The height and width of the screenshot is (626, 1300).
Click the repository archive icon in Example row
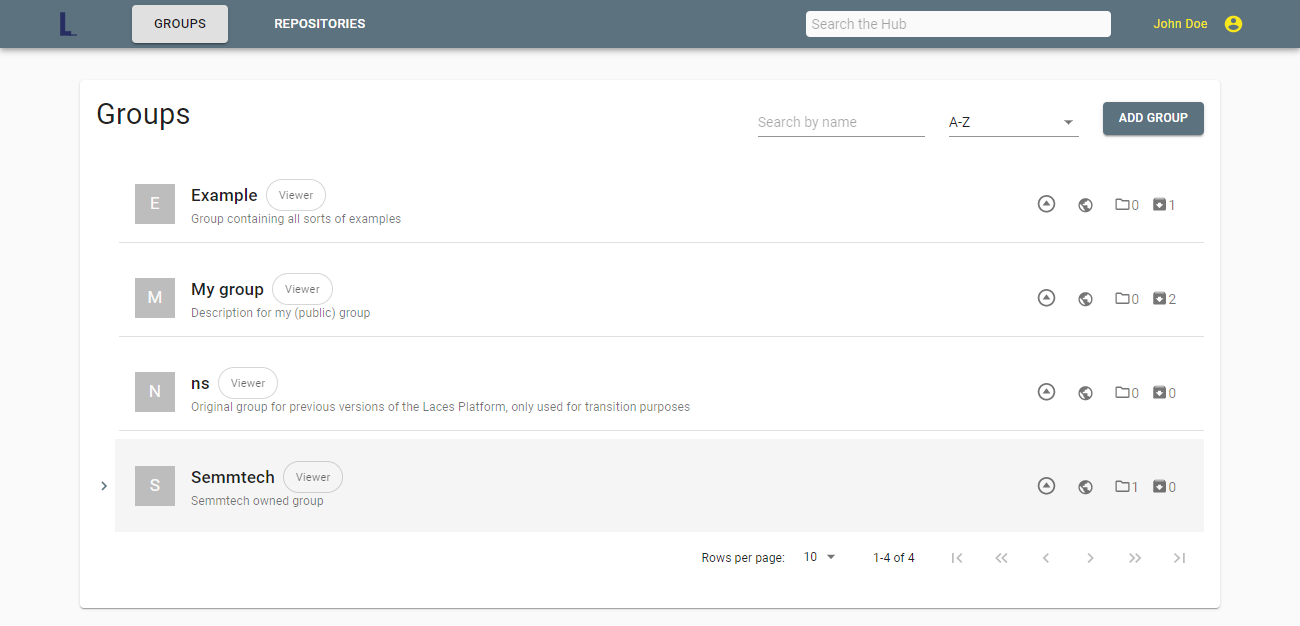[1159, 205]
